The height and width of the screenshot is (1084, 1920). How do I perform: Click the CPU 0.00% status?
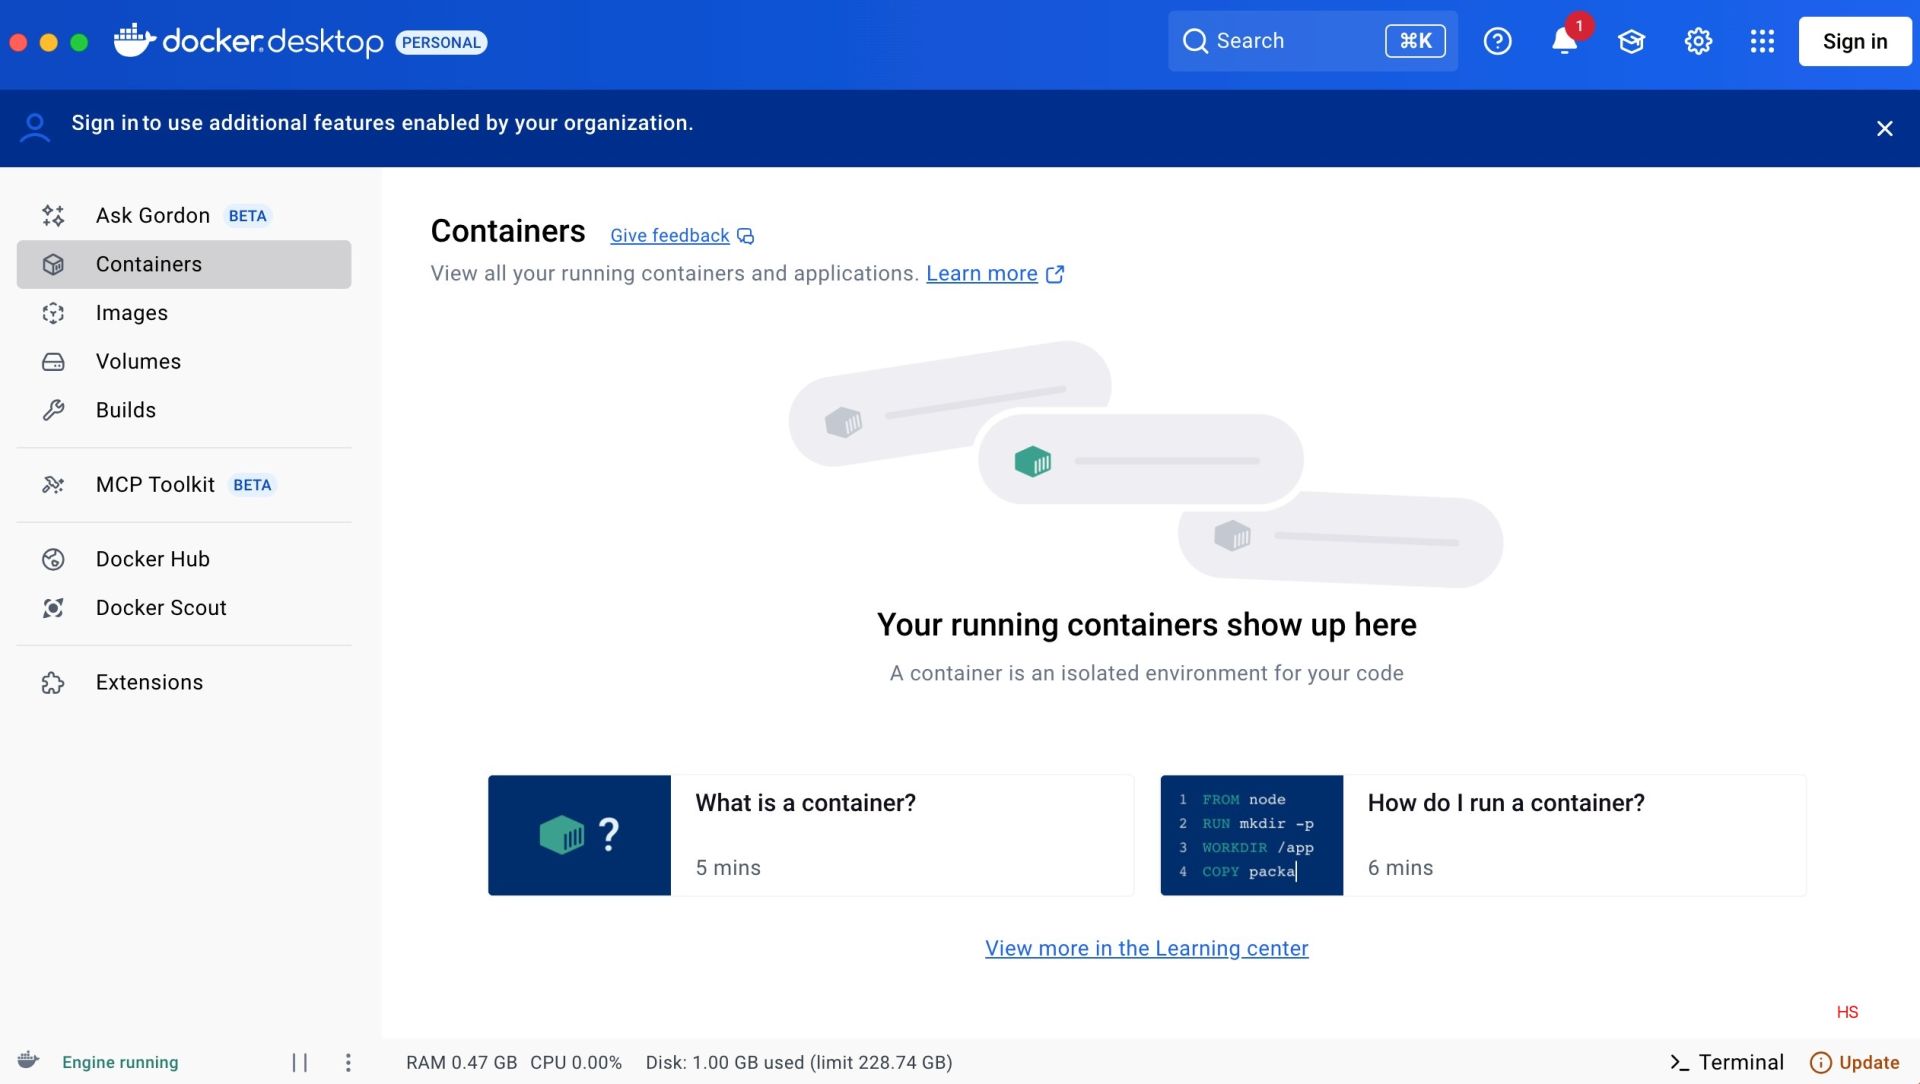coord(576,1062)
